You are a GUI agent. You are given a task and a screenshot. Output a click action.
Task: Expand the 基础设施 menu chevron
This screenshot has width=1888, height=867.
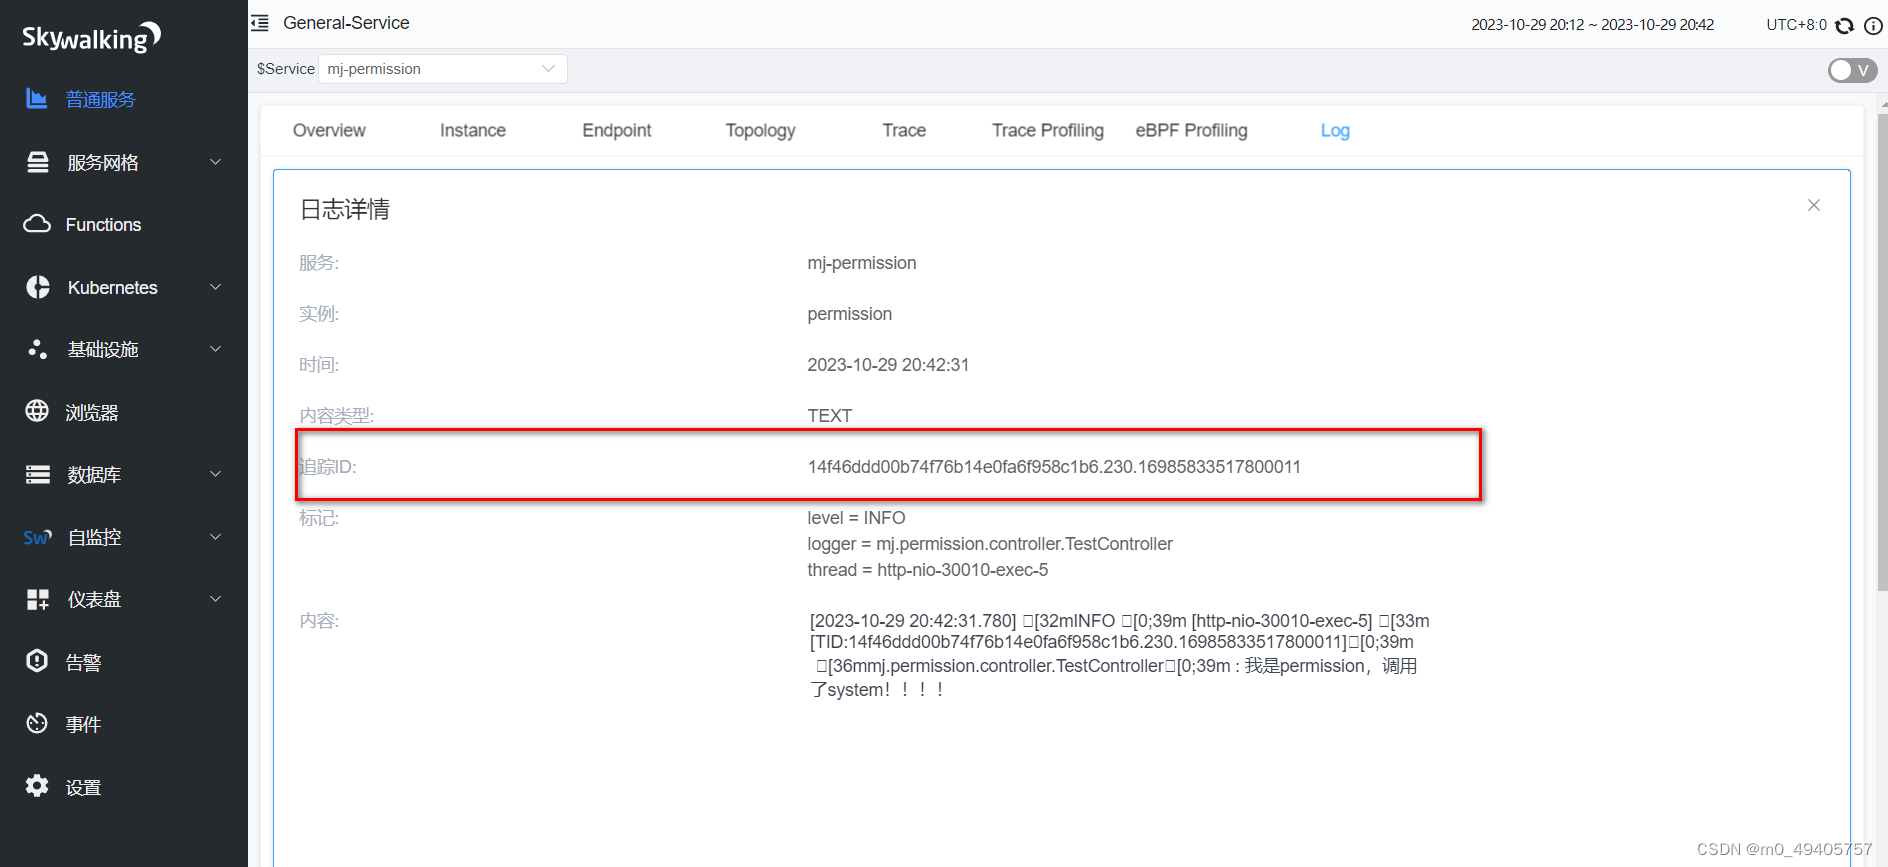215,349
